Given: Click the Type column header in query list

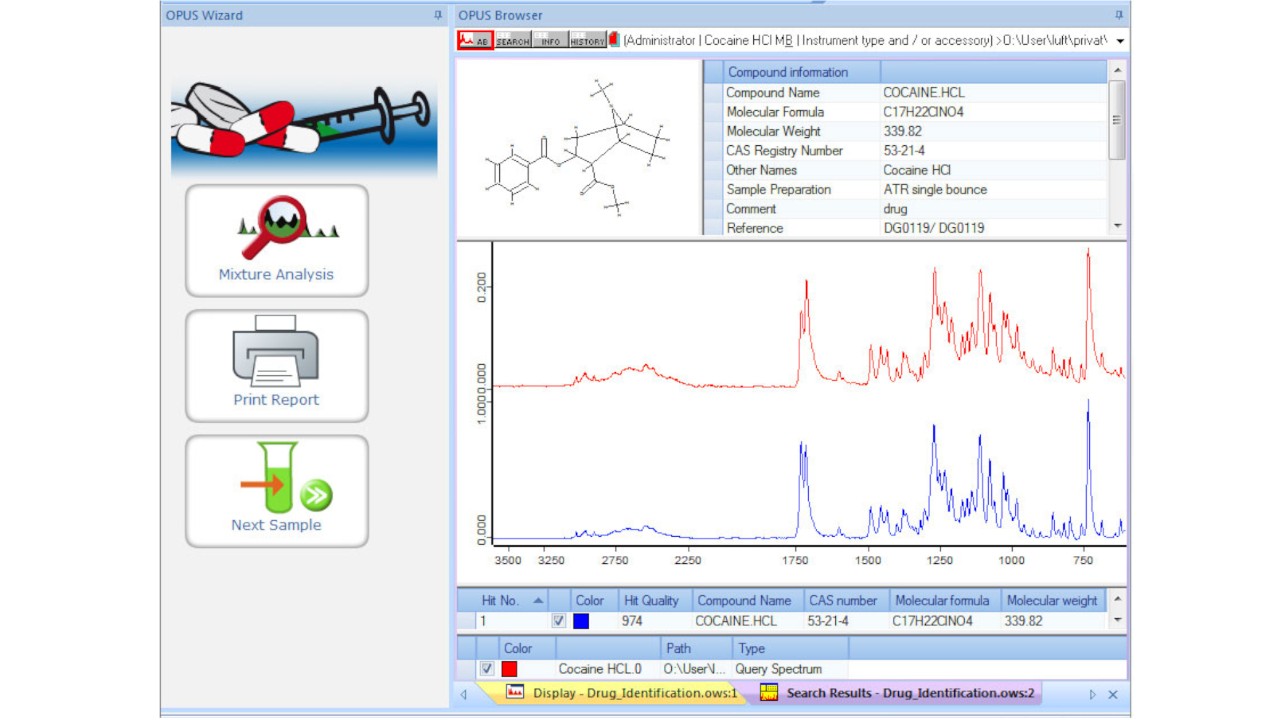Looking at the screenshot, I should pos(790,648).
